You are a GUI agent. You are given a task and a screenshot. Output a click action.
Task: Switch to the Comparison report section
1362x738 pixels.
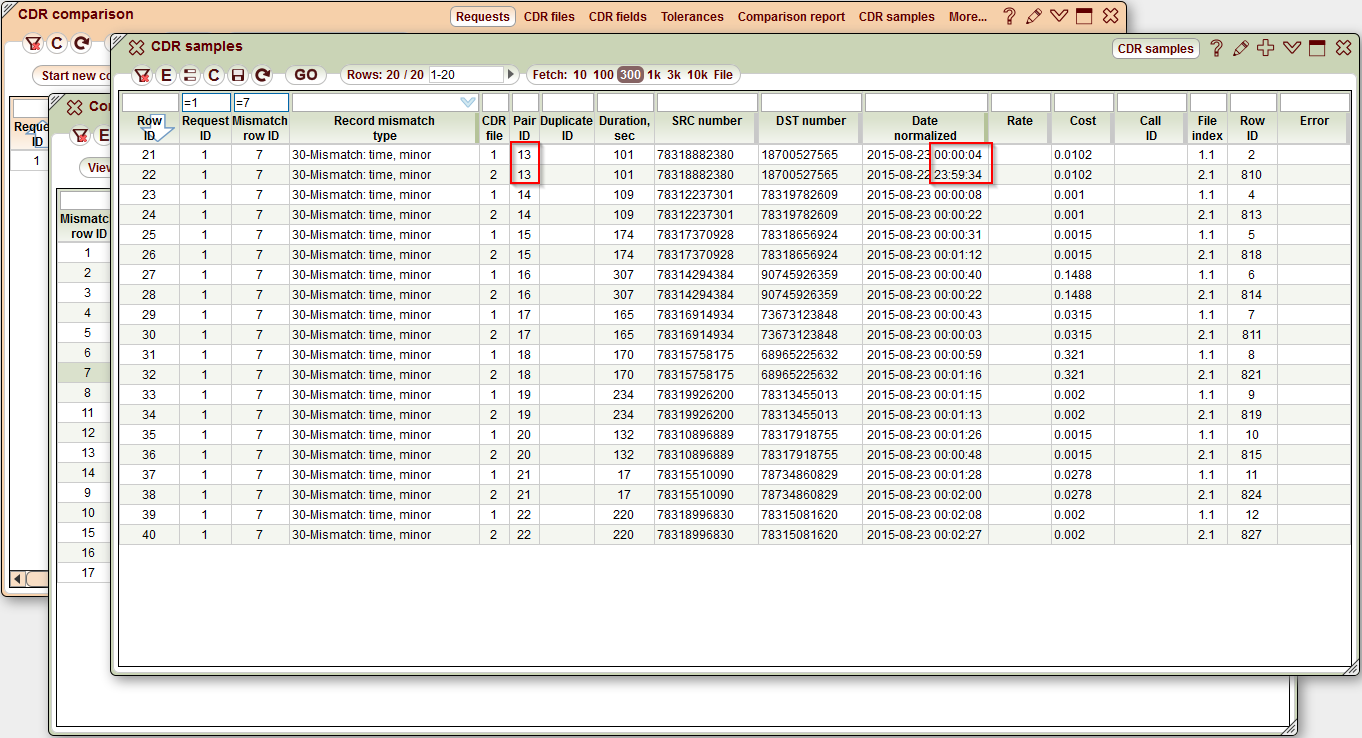(x=793, y=16)
